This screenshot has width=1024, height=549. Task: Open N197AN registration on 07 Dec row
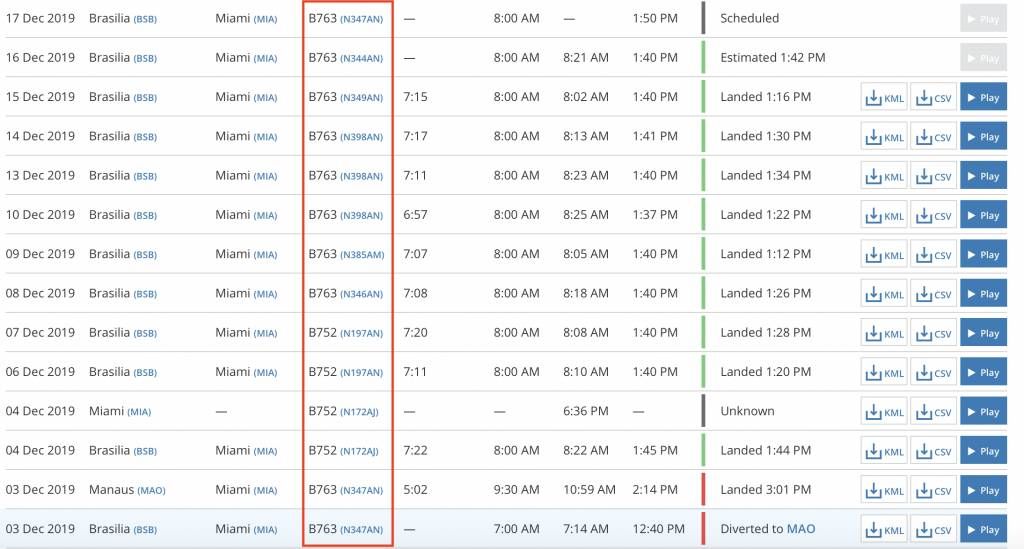(x=361, y=333)
